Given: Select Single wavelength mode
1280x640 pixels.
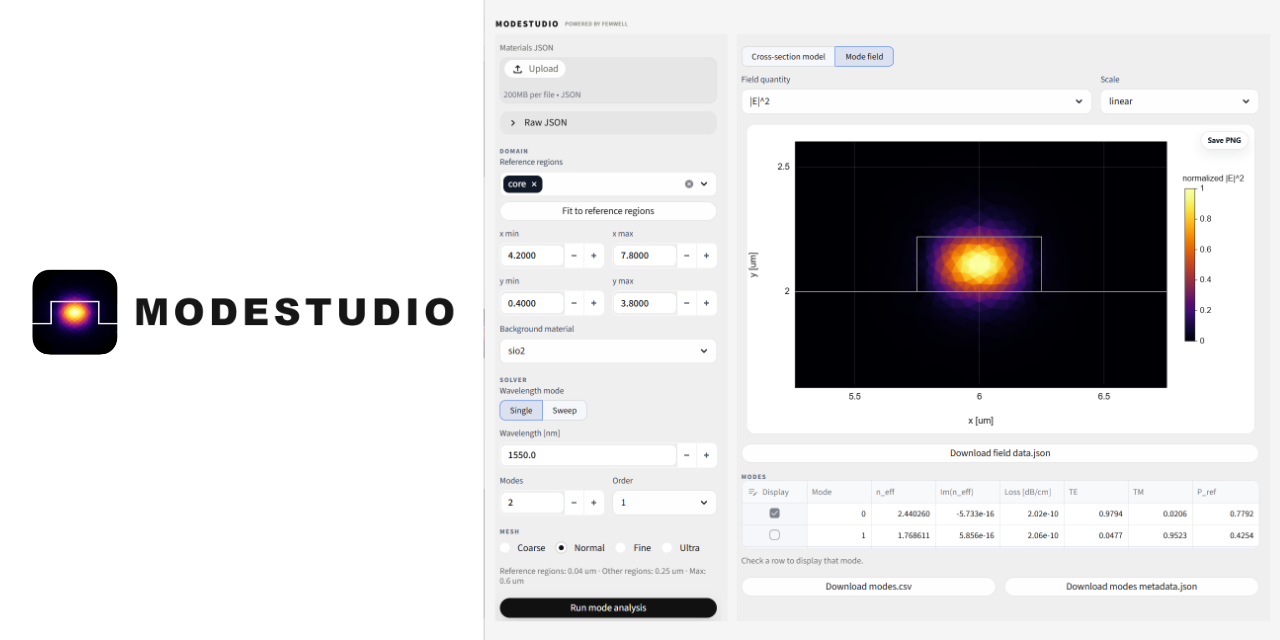Looking at the screenshot, I should (521, 410).
